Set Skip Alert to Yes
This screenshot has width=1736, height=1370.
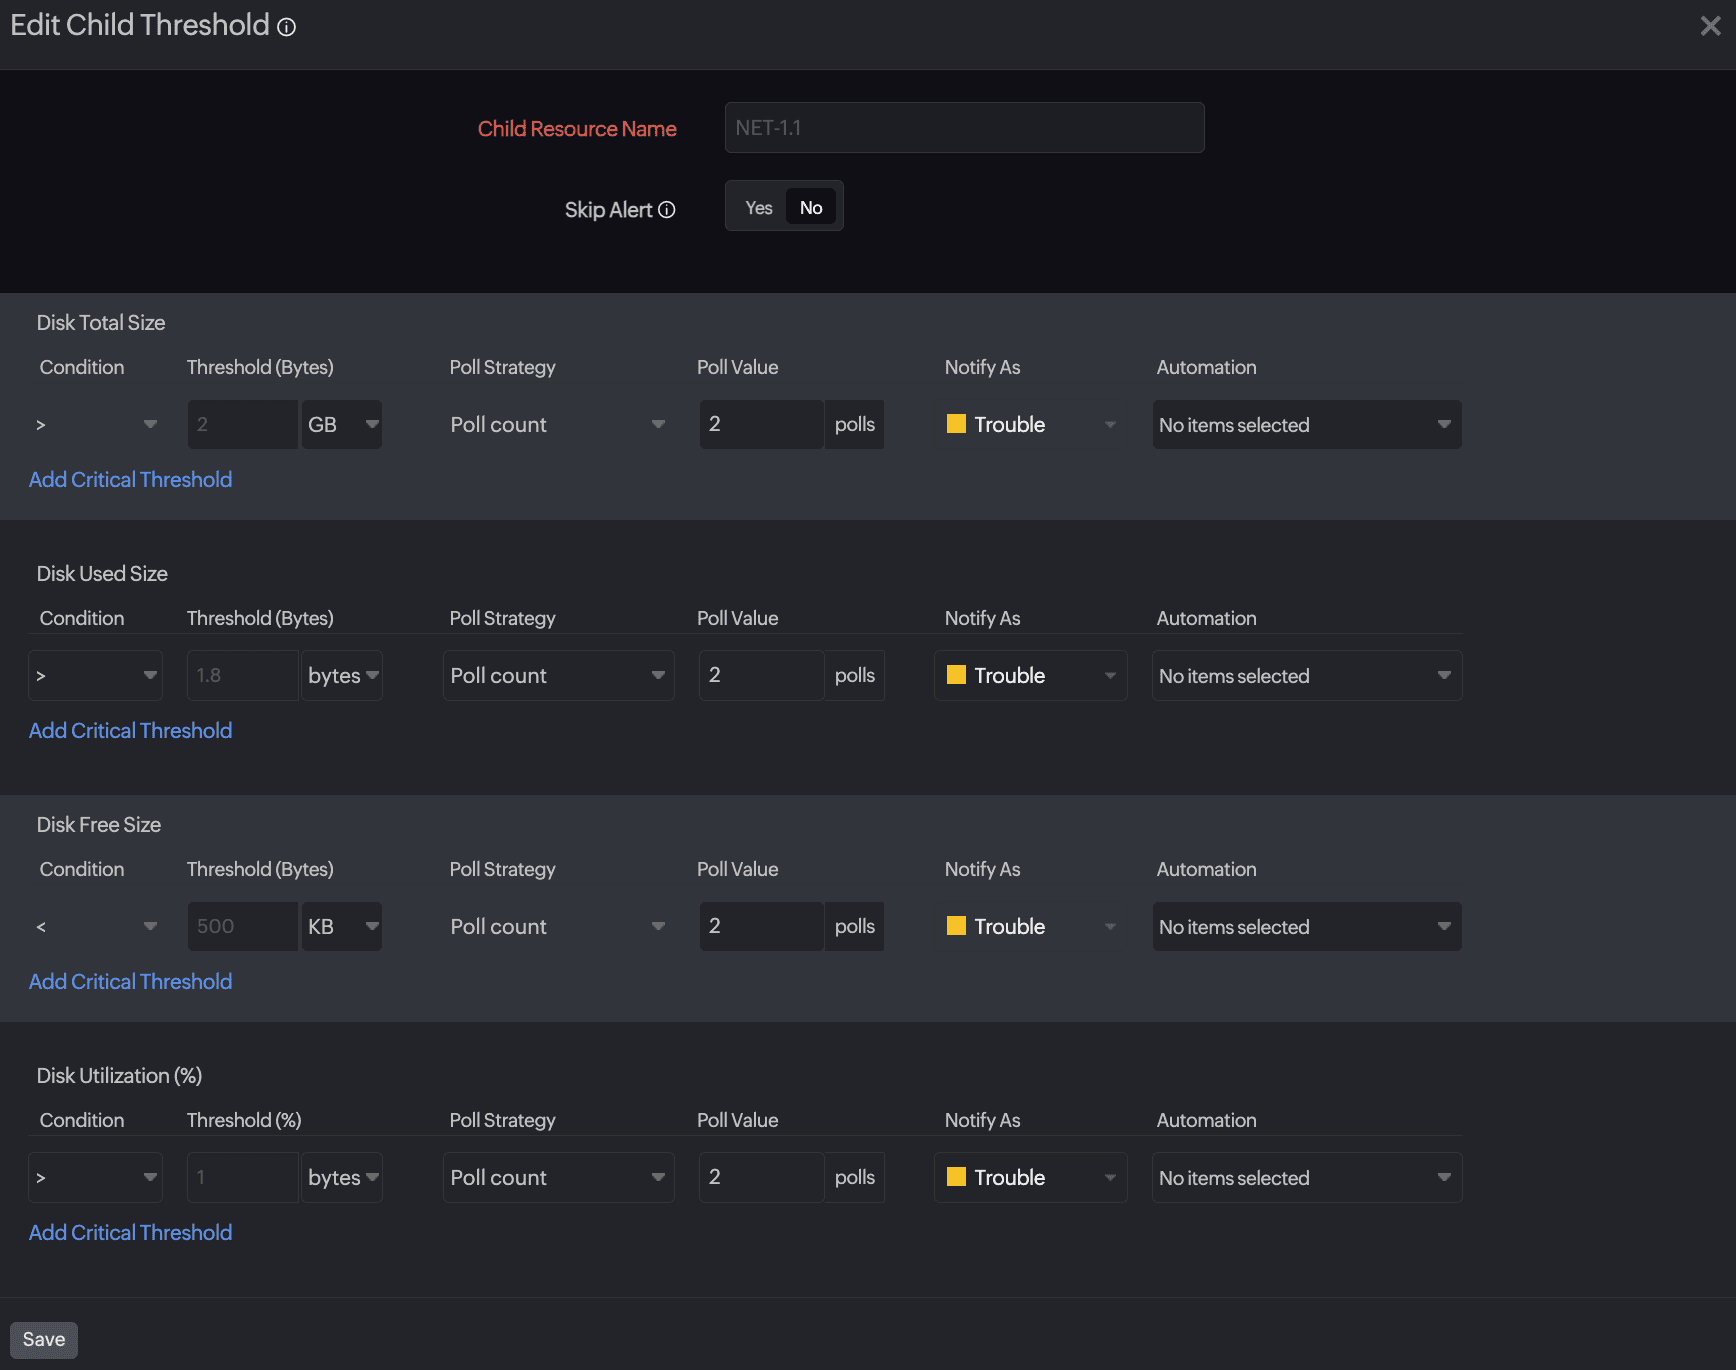(758, 208)
